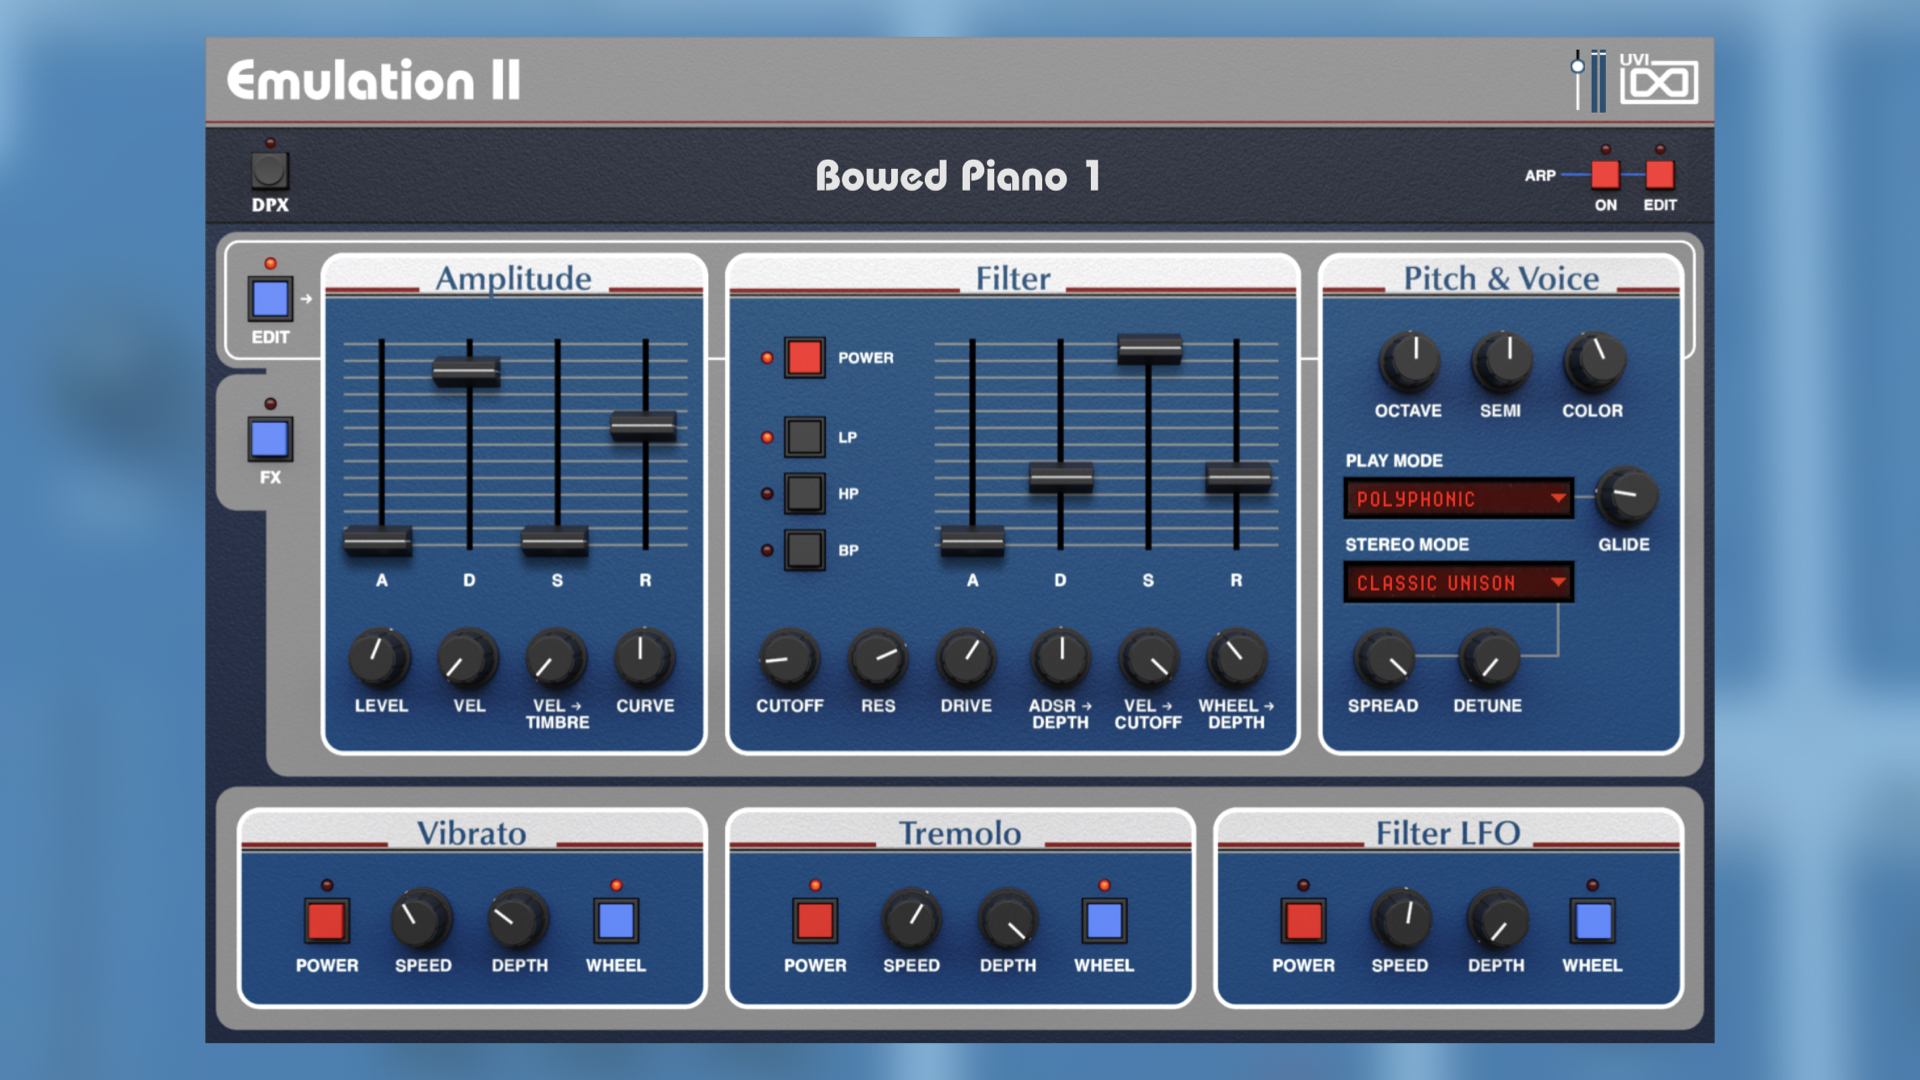Image resolution: width=1920 pixels, height=1080 pixels.
Task: Enable the HP filter mode
Action: pos(803,493)
